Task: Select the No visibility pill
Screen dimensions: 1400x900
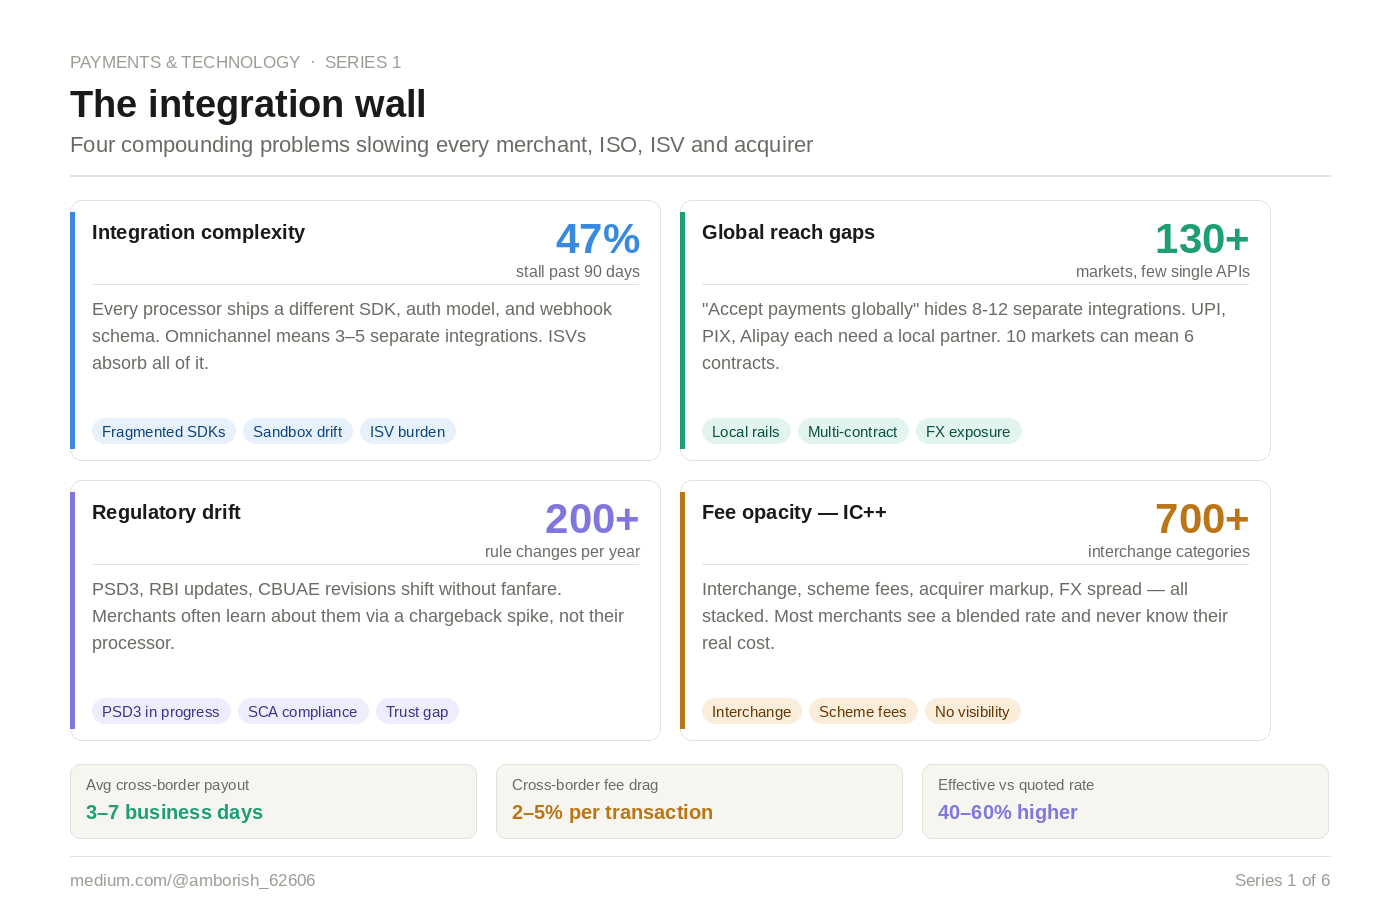Action: click(x=972, y=711)
